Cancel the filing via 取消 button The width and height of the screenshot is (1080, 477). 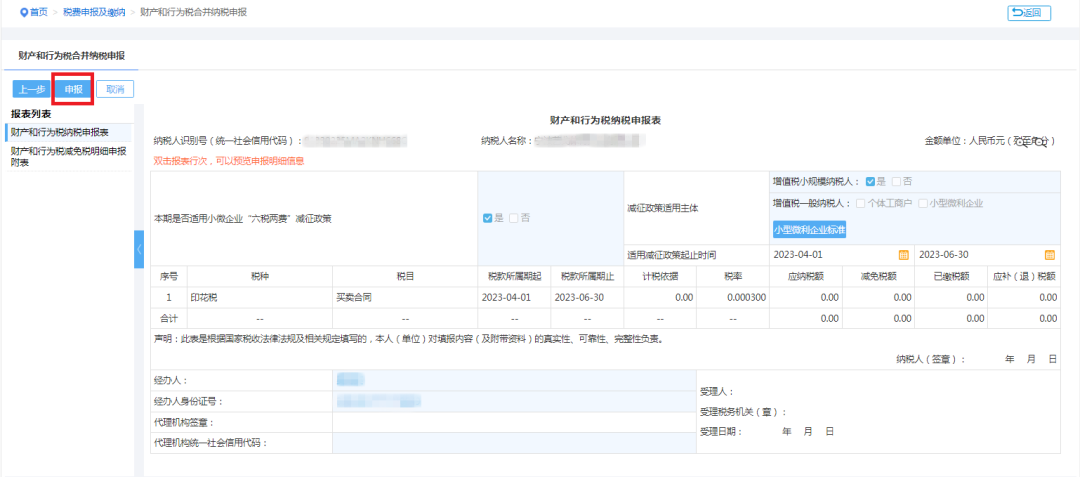(115, 89)
